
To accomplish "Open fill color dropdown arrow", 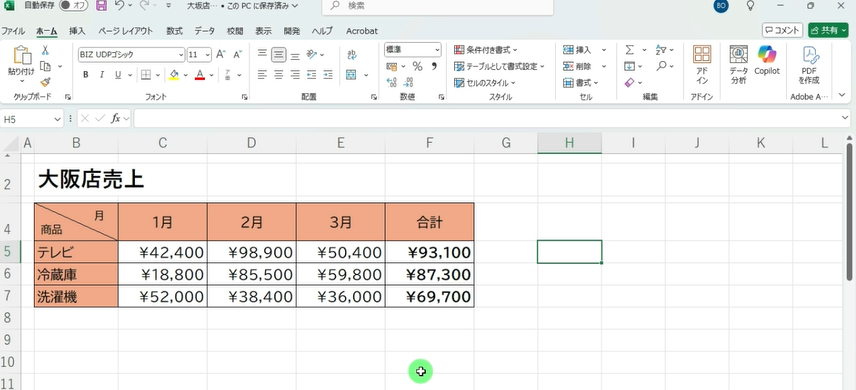I will coord(186,75).
